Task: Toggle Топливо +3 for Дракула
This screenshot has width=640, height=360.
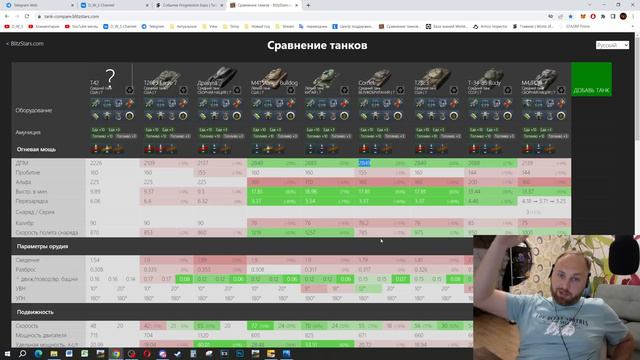Action: [233, 136]
